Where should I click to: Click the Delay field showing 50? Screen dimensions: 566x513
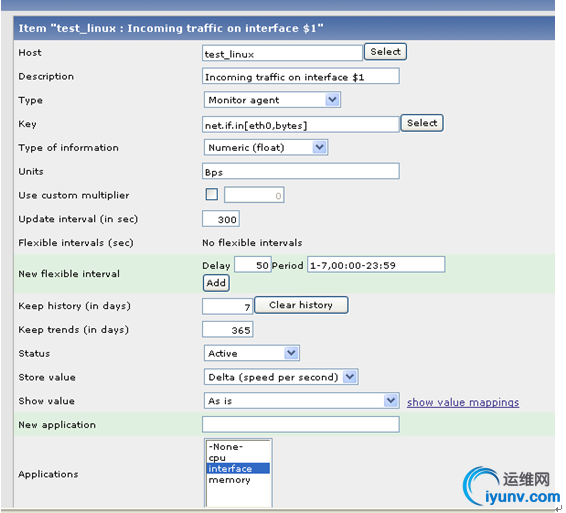click(252, 265)
